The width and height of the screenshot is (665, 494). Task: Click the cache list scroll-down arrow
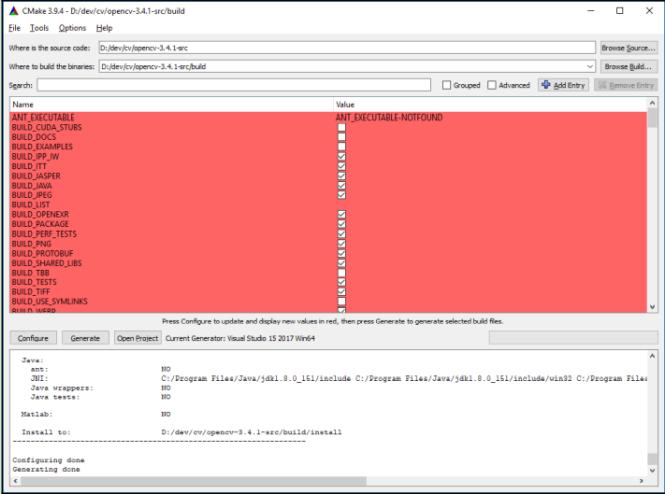tap(653, 307)
